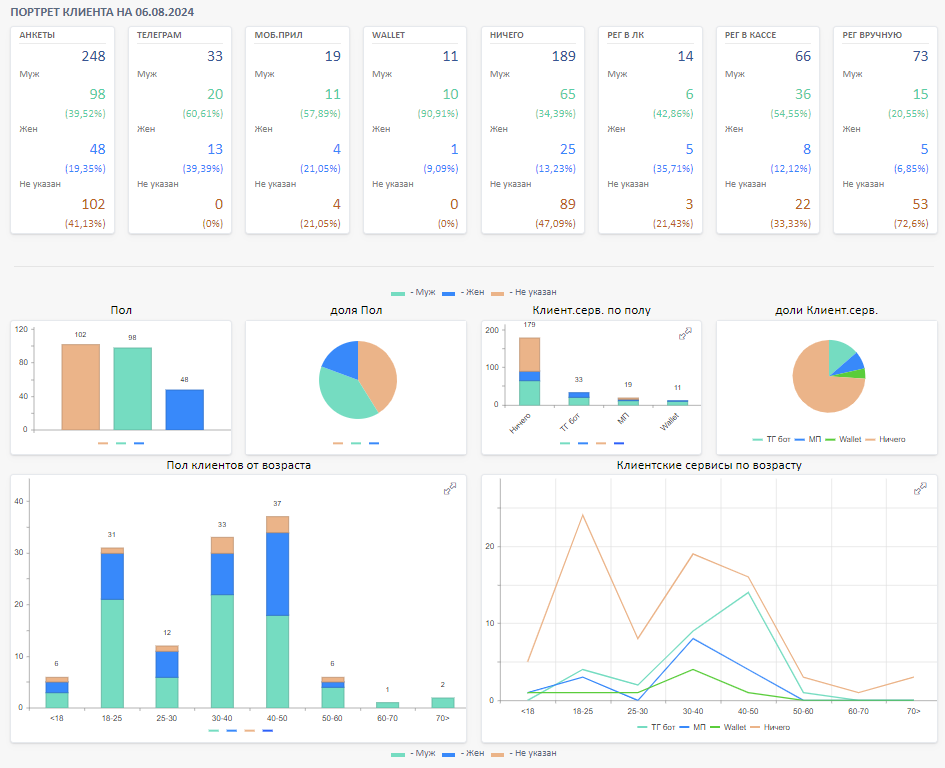Click the 18-25 age bar labeled 31
The image size is (945, 768).
coord(112,628)
